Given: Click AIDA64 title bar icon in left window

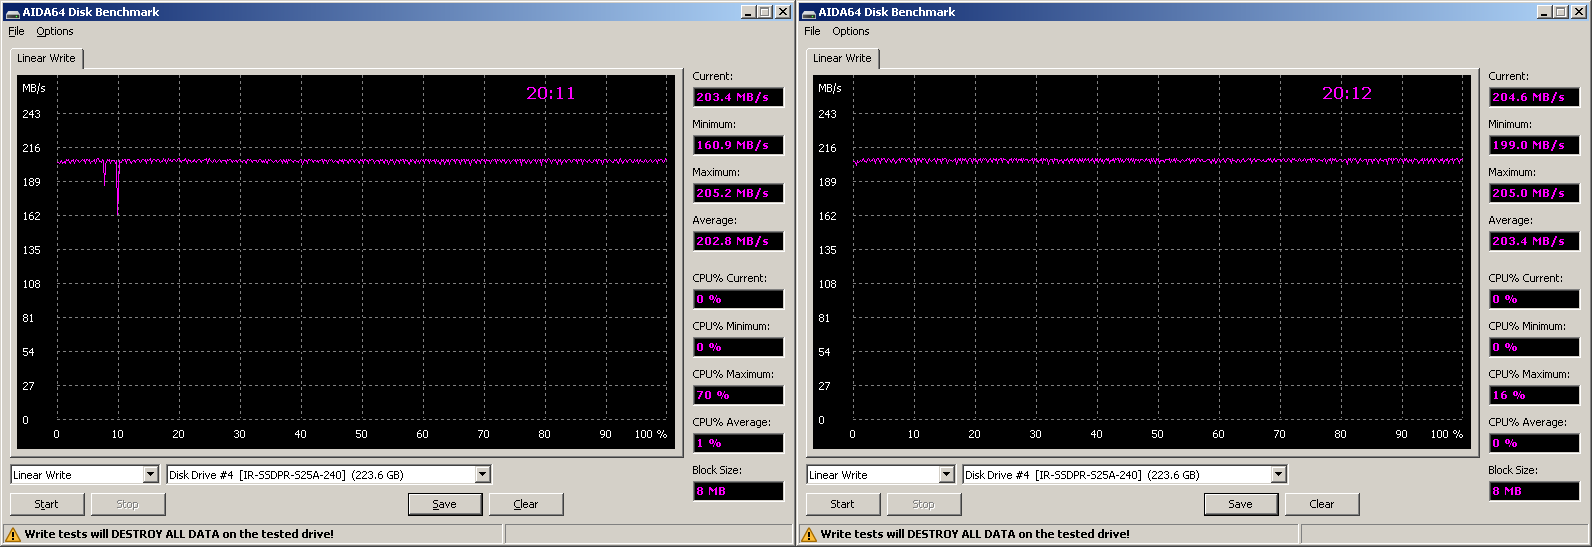Looking at the screenshot, I should click(12, 12).
